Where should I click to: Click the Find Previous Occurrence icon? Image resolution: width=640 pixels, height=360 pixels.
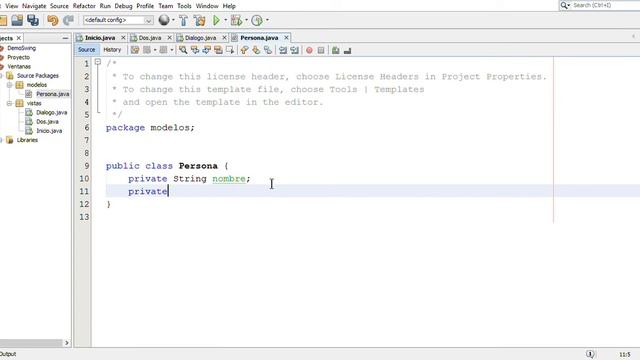click(x=195, y=50)
